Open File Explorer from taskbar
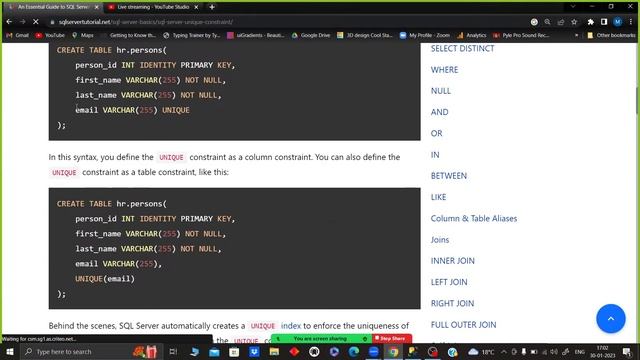This screenshot has height=360, width=640. pyautogui.click(x=274, y=351)
